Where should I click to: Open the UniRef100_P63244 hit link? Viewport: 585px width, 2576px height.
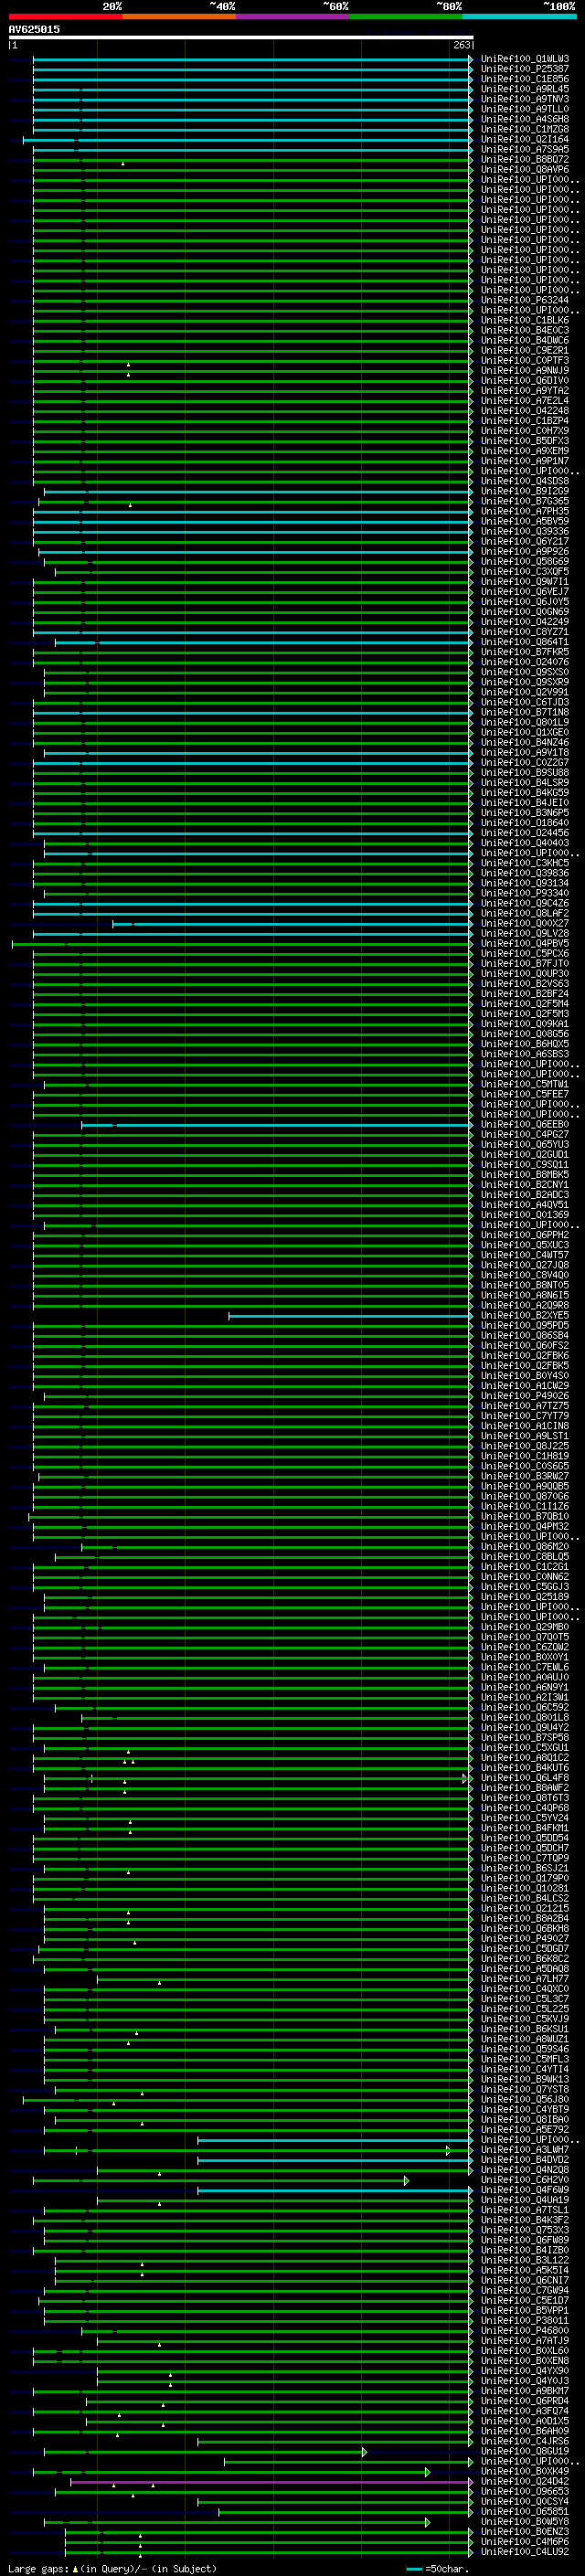[525, 300]
